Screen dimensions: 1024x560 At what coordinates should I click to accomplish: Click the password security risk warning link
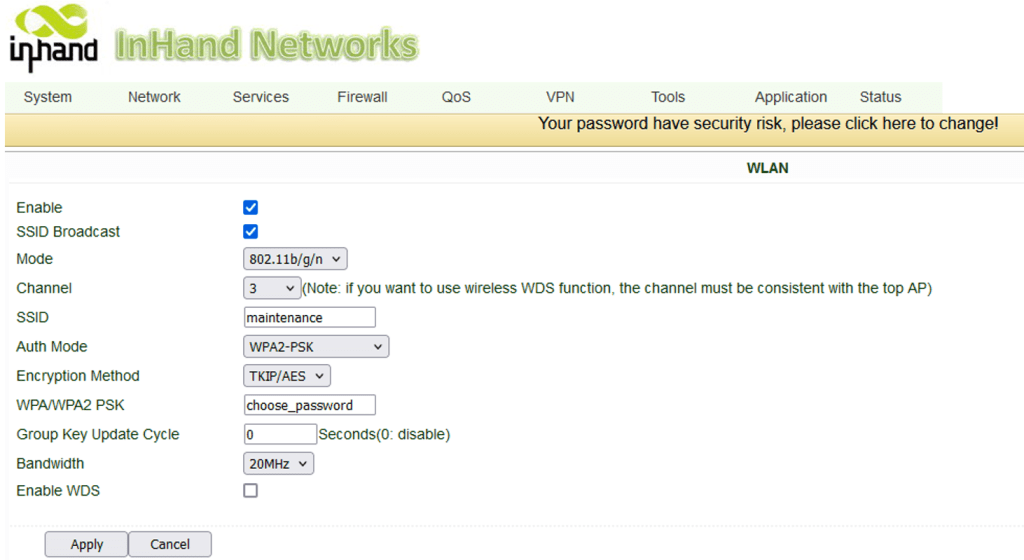click(767, 124)
